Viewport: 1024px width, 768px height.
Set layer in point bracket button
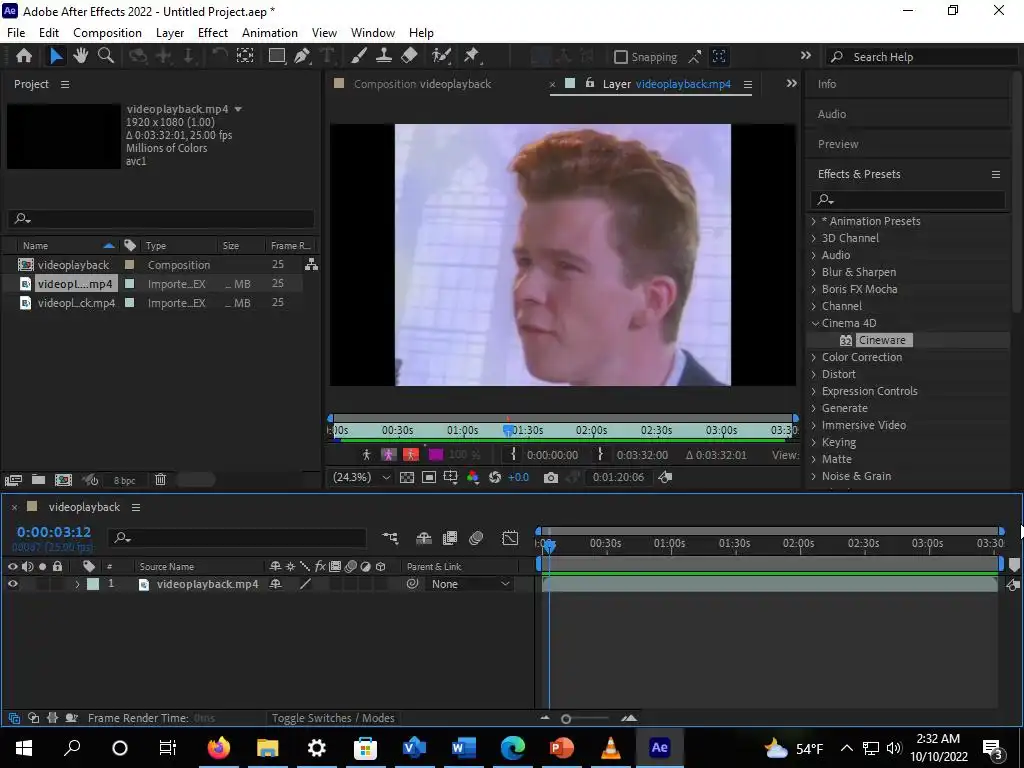(x=513, y=455)
